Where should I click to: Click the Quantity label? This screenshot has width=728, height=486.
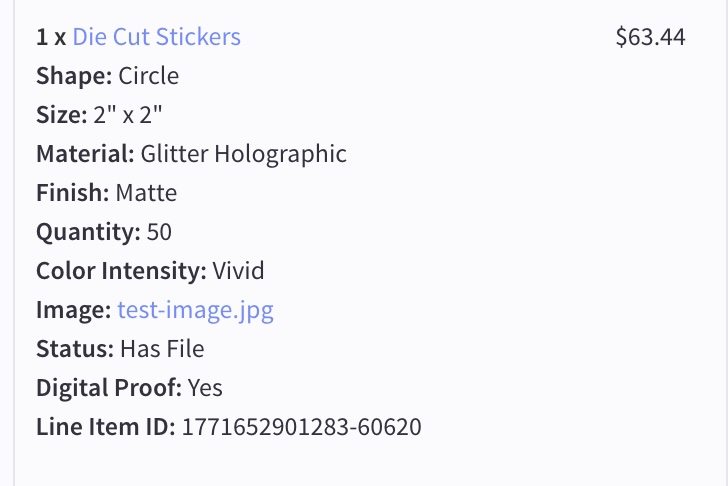[88, 232]
